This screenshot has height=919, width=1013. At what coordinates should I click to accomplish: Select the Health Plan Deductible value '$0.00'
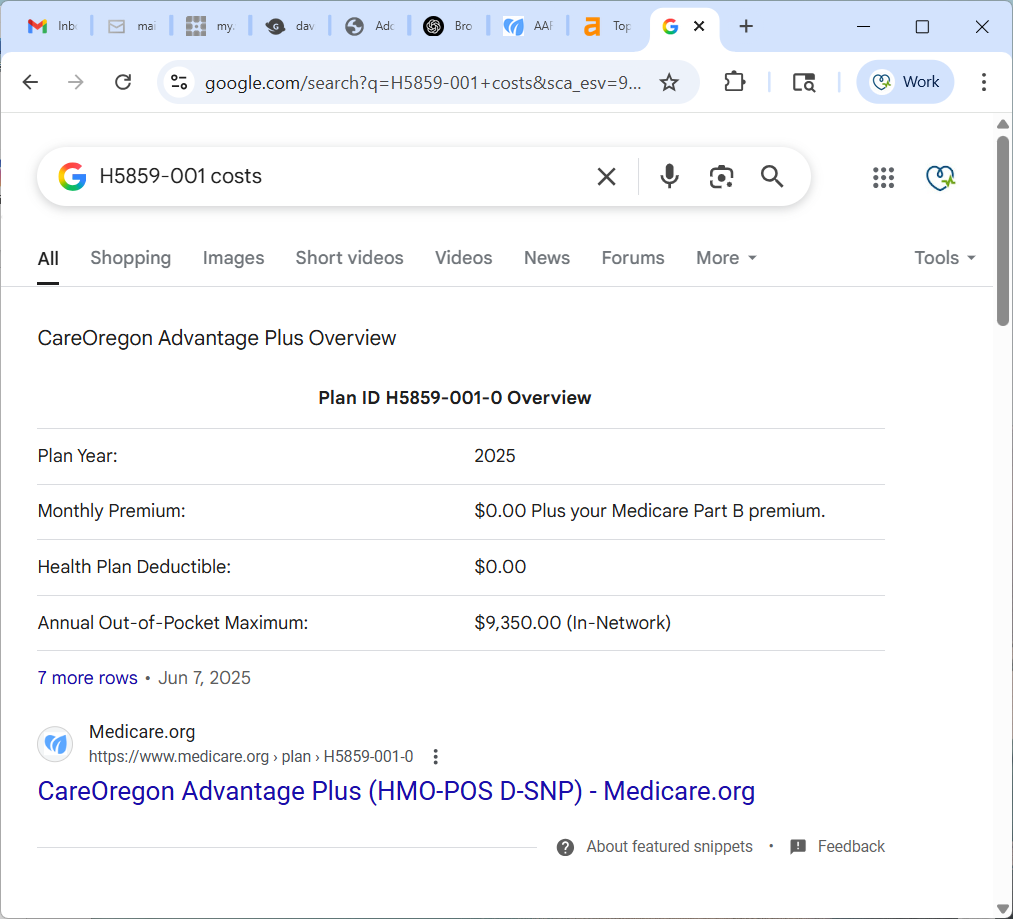pyautogui.click(x=500, y=567)
